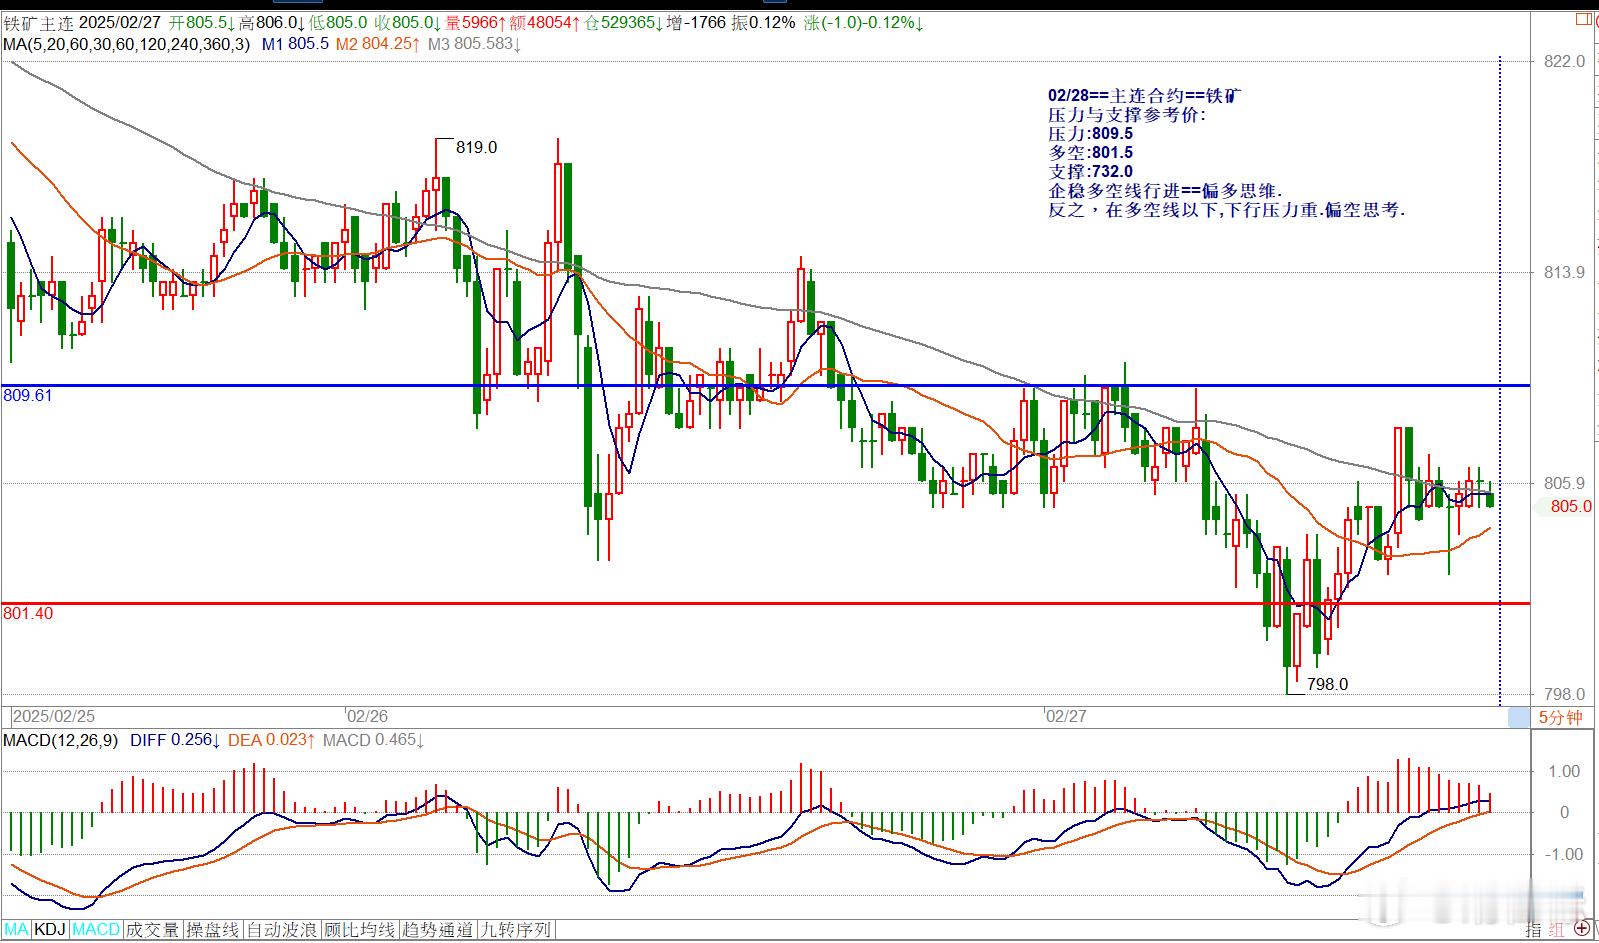Select the 顾比均线 tab
Screen dimensions: 1599x943
360,930
